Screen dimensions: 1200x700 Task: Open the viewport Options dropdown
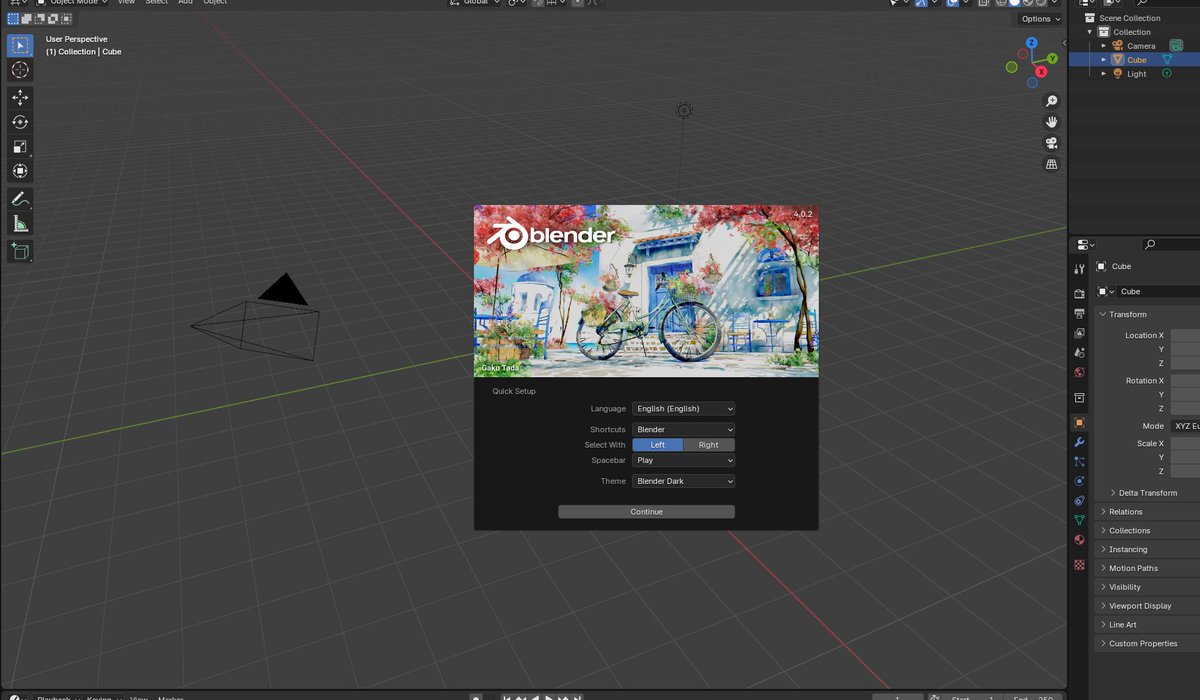coord(1040,19)
